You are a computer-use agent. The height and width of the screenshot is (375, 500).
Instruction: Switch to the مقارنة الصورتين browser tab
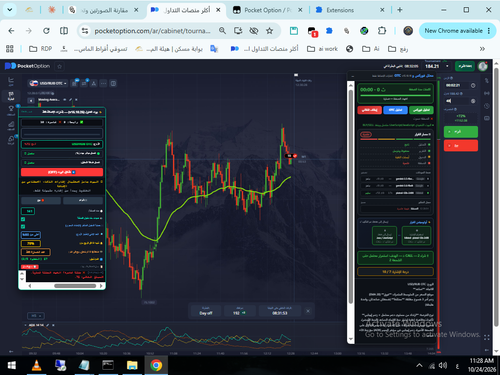(x=104, y=10)
